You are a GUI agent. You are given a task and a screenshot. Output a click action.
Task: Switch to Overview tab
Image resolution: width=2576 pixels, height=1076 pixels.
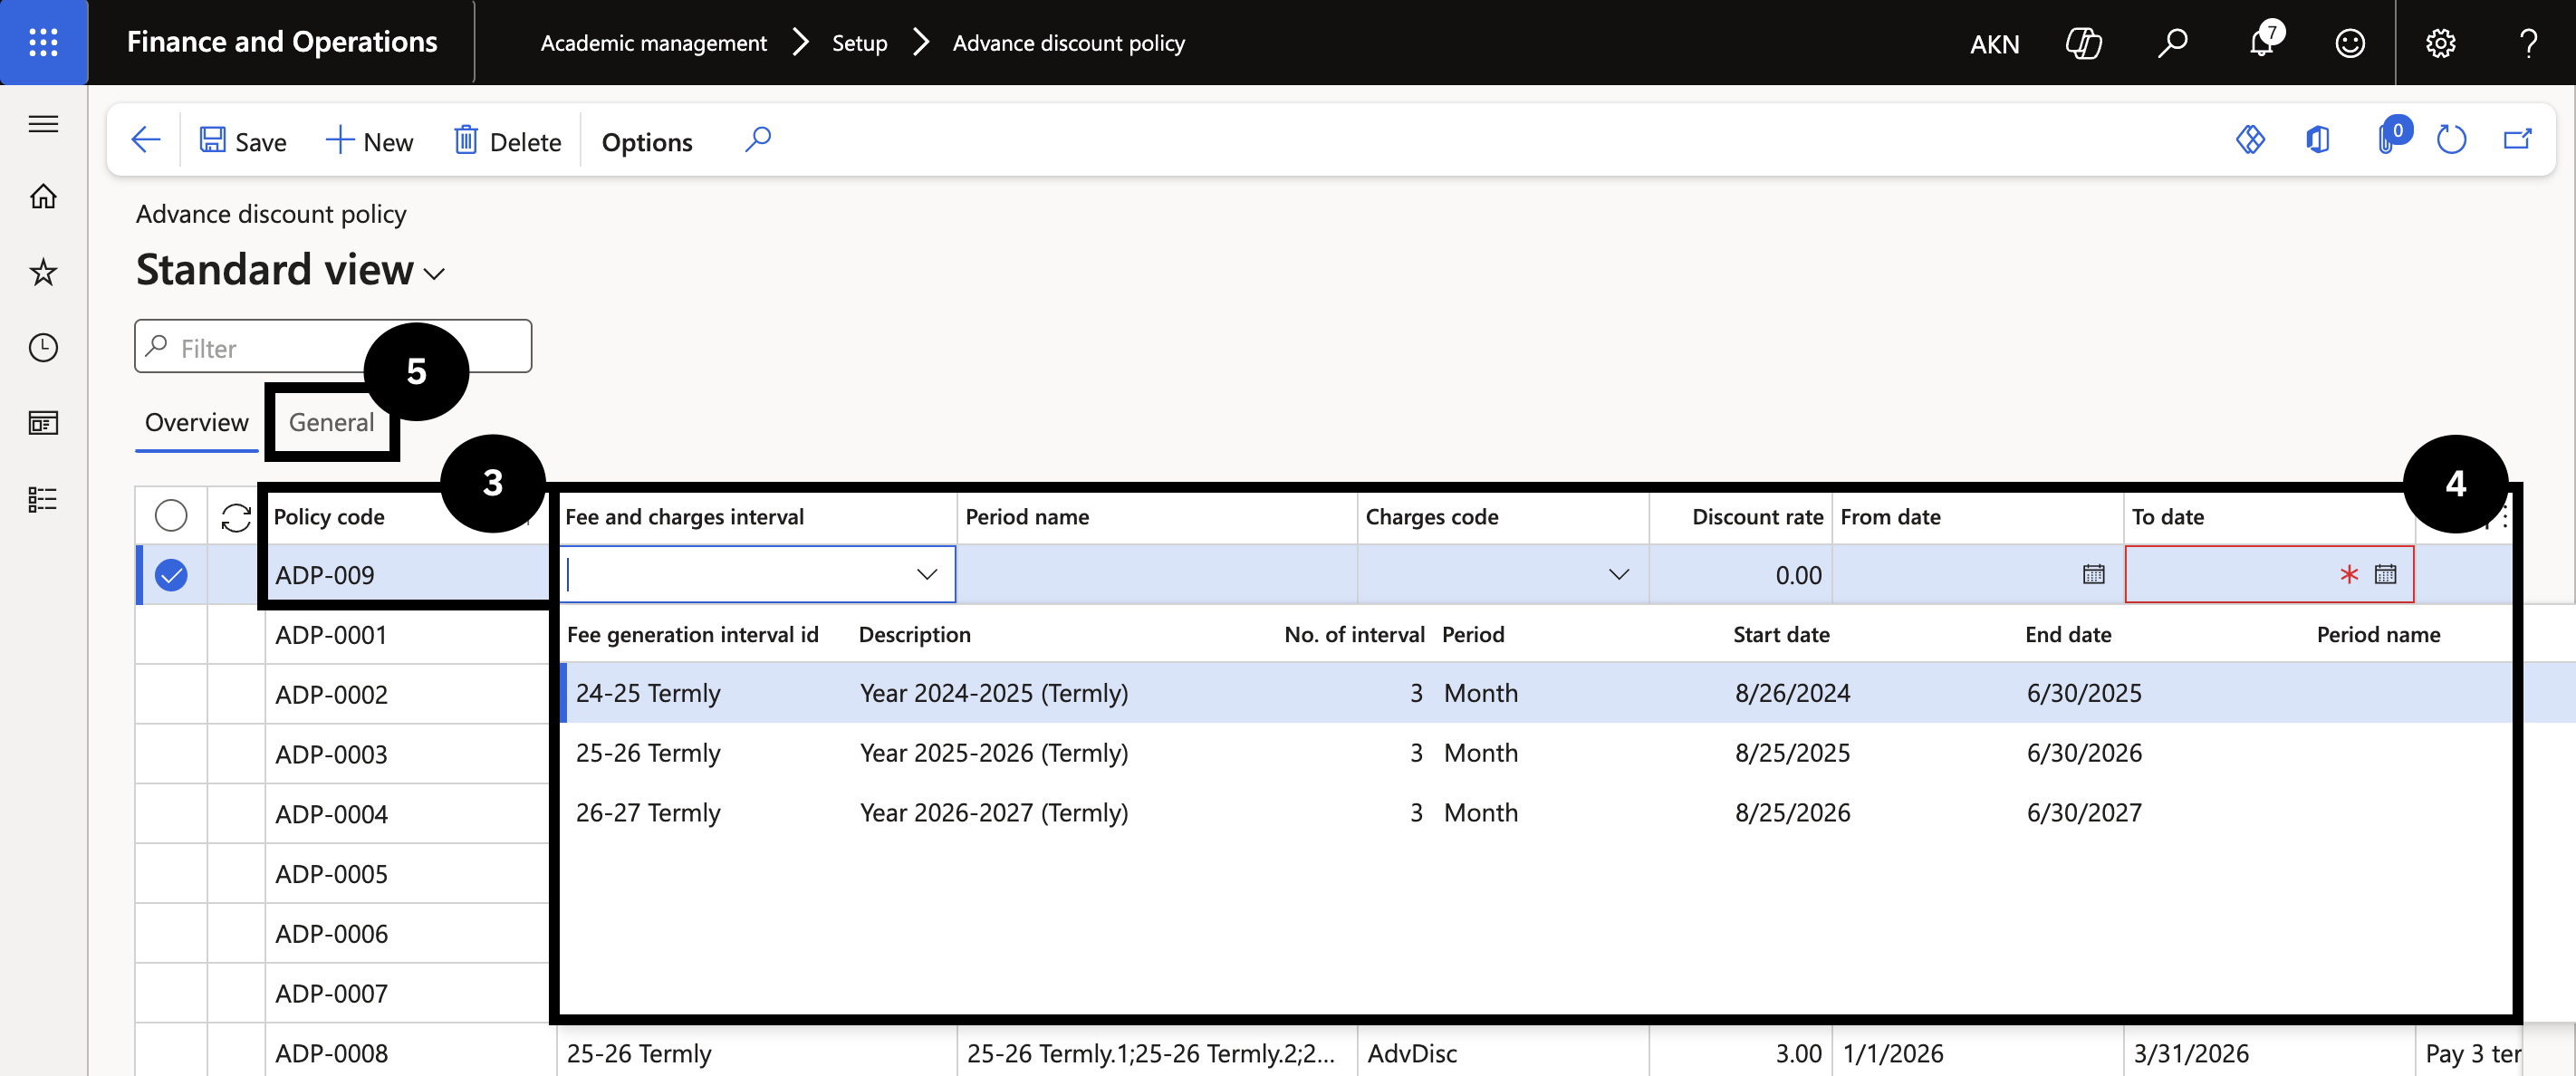click(x=196, y=422)
